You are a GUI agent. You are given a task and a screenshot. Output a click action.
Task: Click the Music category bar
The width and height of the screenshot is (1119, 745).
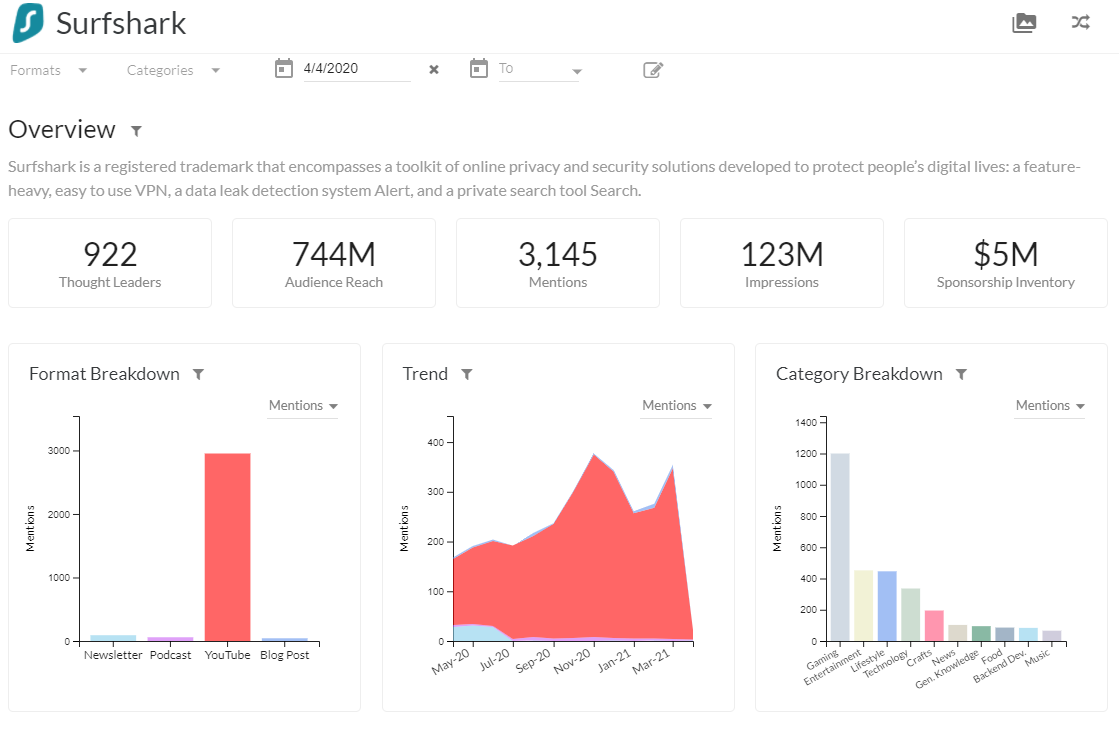(x=1052, y=636)
